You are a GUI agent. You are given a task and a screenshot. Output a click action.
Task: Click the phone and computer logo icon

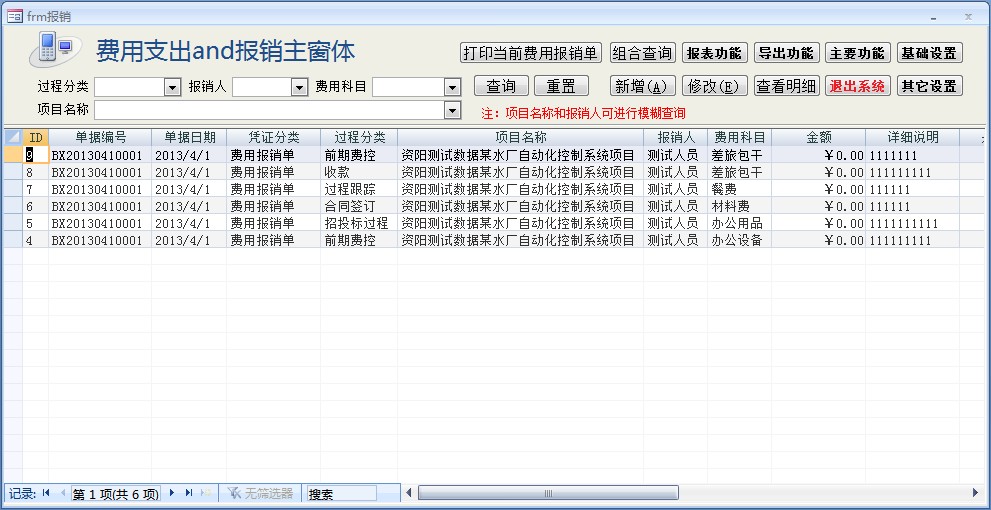point(55,49)
